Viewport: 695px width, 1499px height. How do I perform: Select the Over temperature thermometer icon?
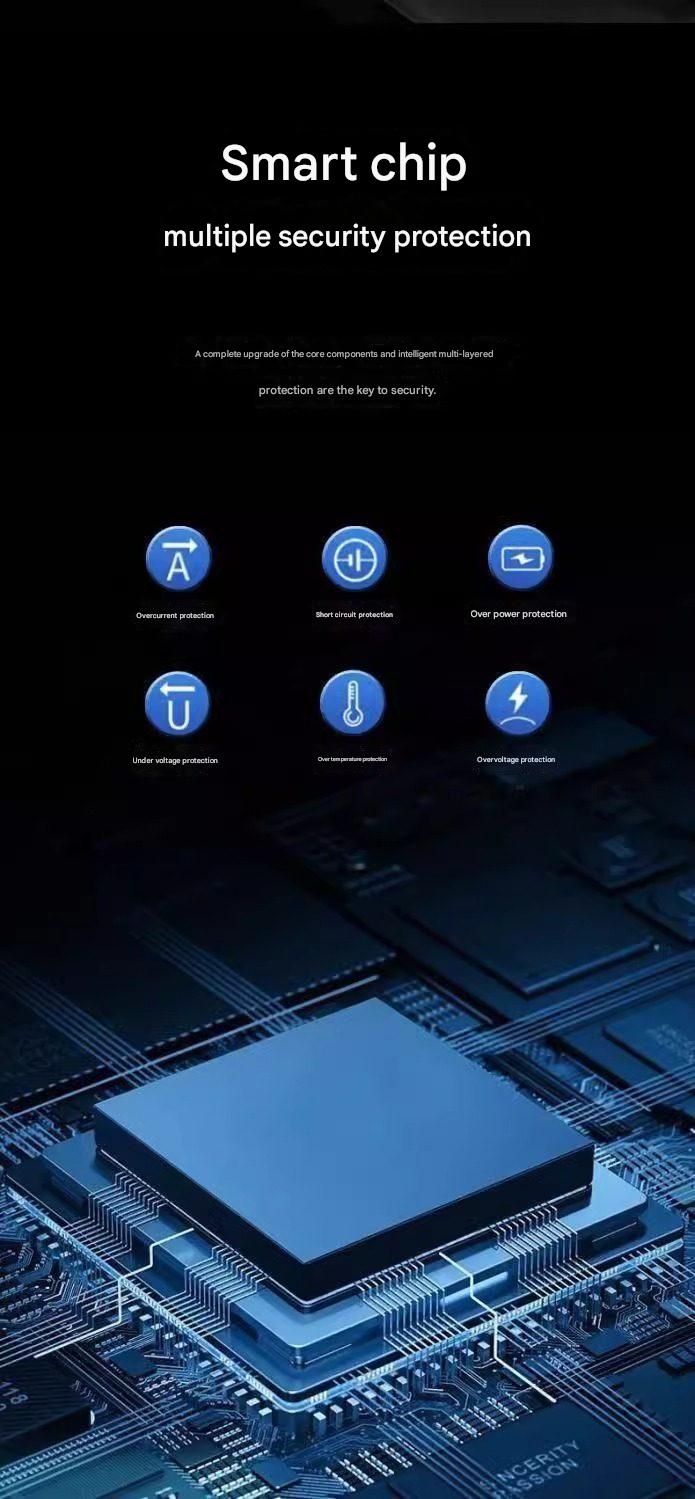(352, 702)
